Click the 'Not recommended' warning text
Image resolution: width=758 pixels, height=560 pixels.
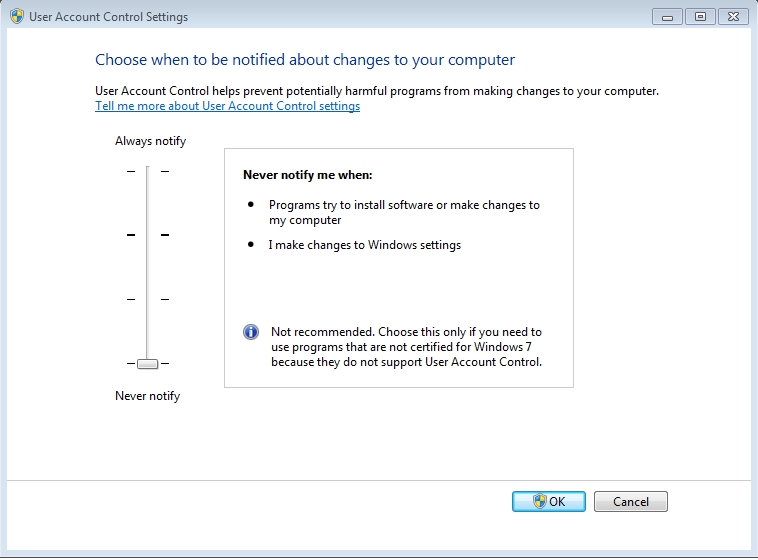tap(406, 347)
